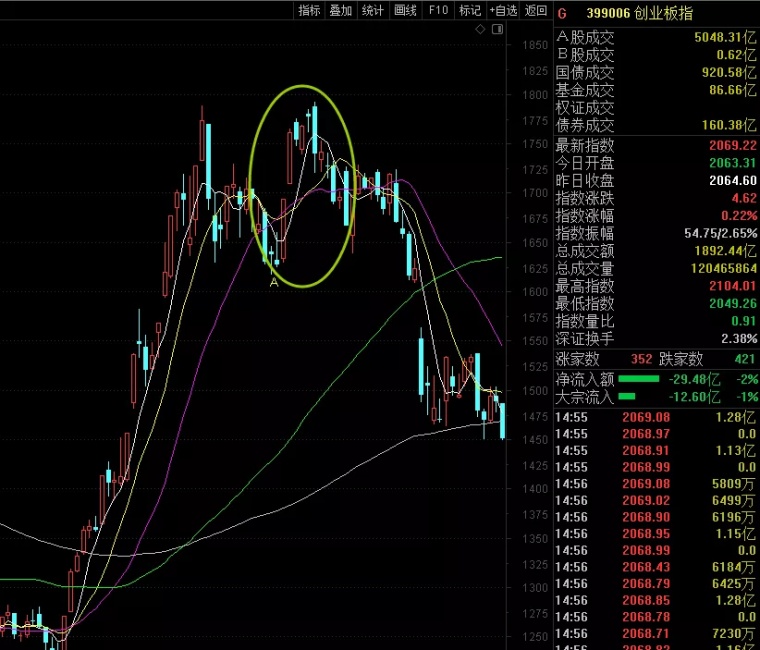Viewport: 760px width, 650px height.
Task: Select tick price 2069.08 with 1.28亿 volume
Action: [x=646, y=417]
